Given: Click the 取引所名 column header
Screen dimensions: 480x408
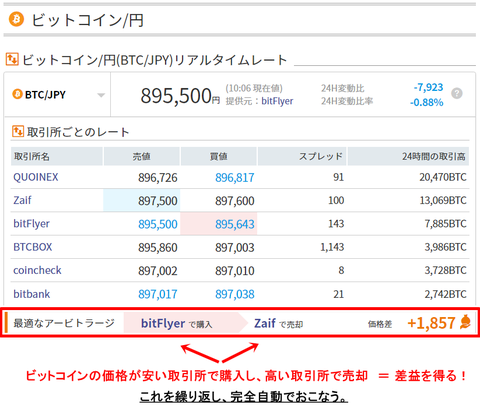Looking at the screenshot, I should 57,156.
